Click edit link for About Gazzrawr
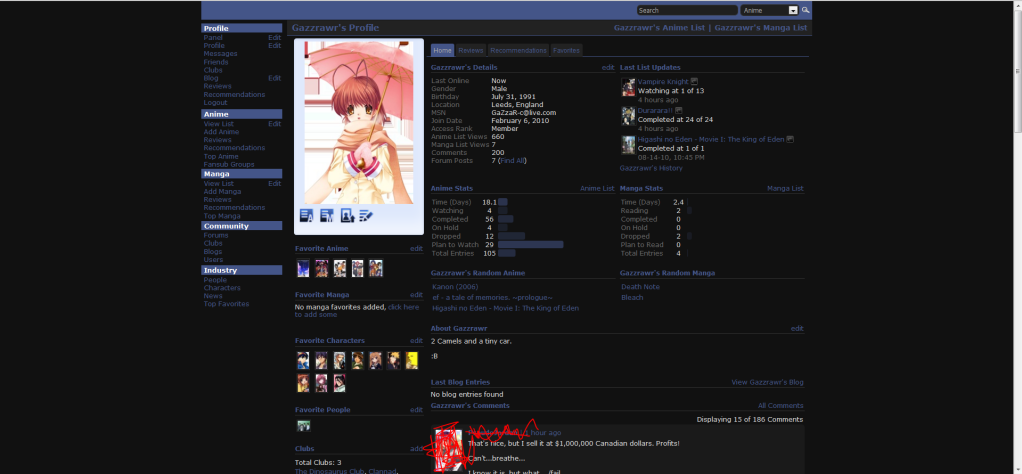 click(x=797, y=329)
